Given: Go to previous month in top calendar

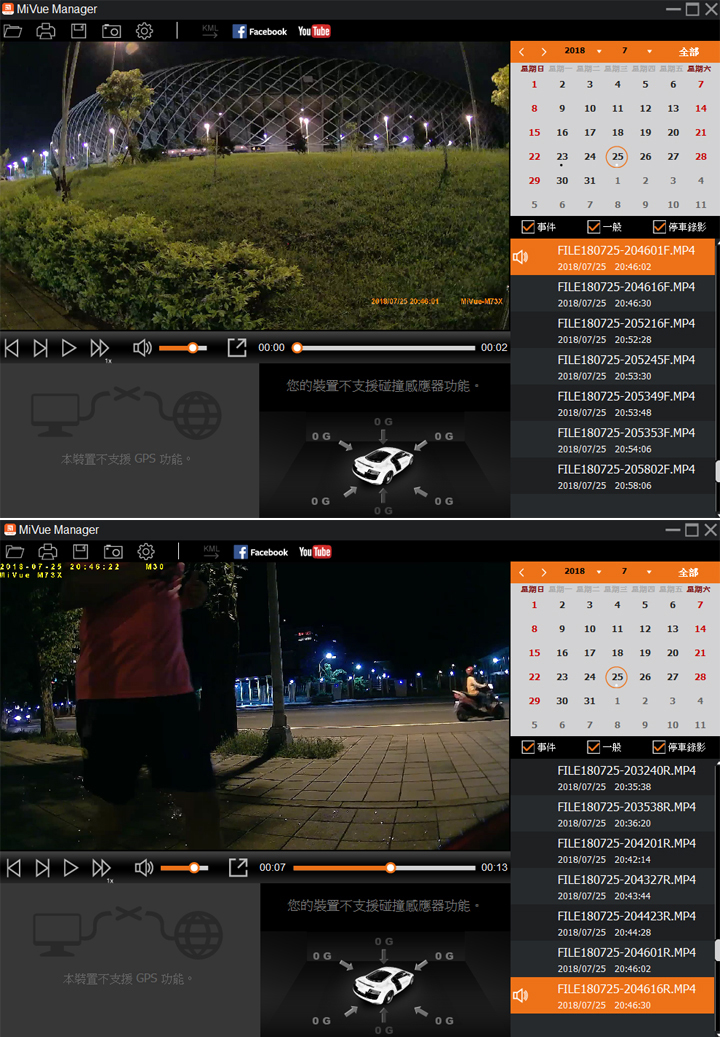Looking at the screenshot, I should point(522,52).
